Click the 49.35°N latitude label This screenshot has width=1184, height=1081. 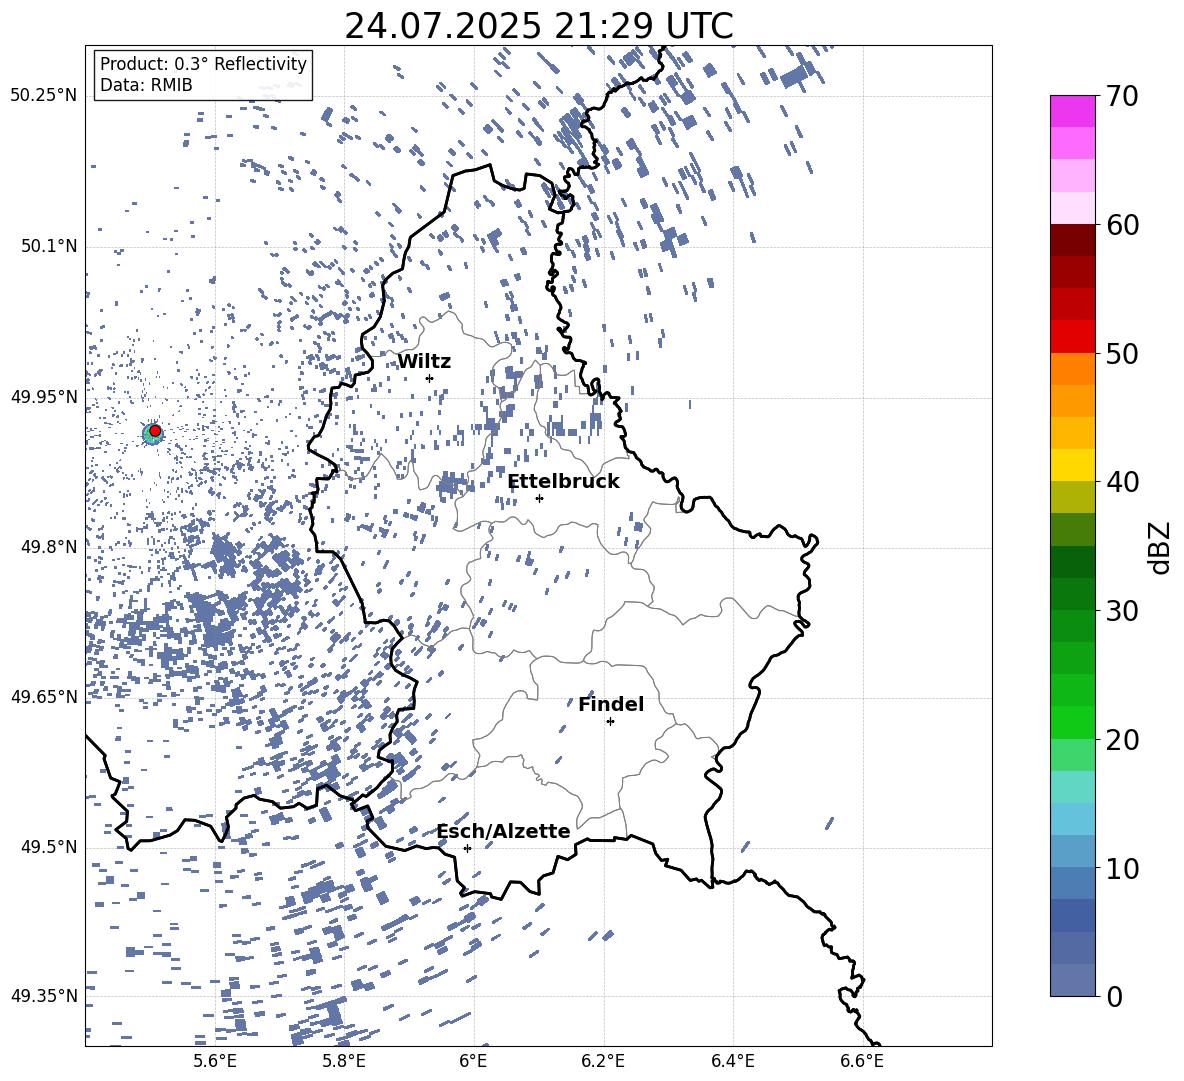tap(44, 996)
